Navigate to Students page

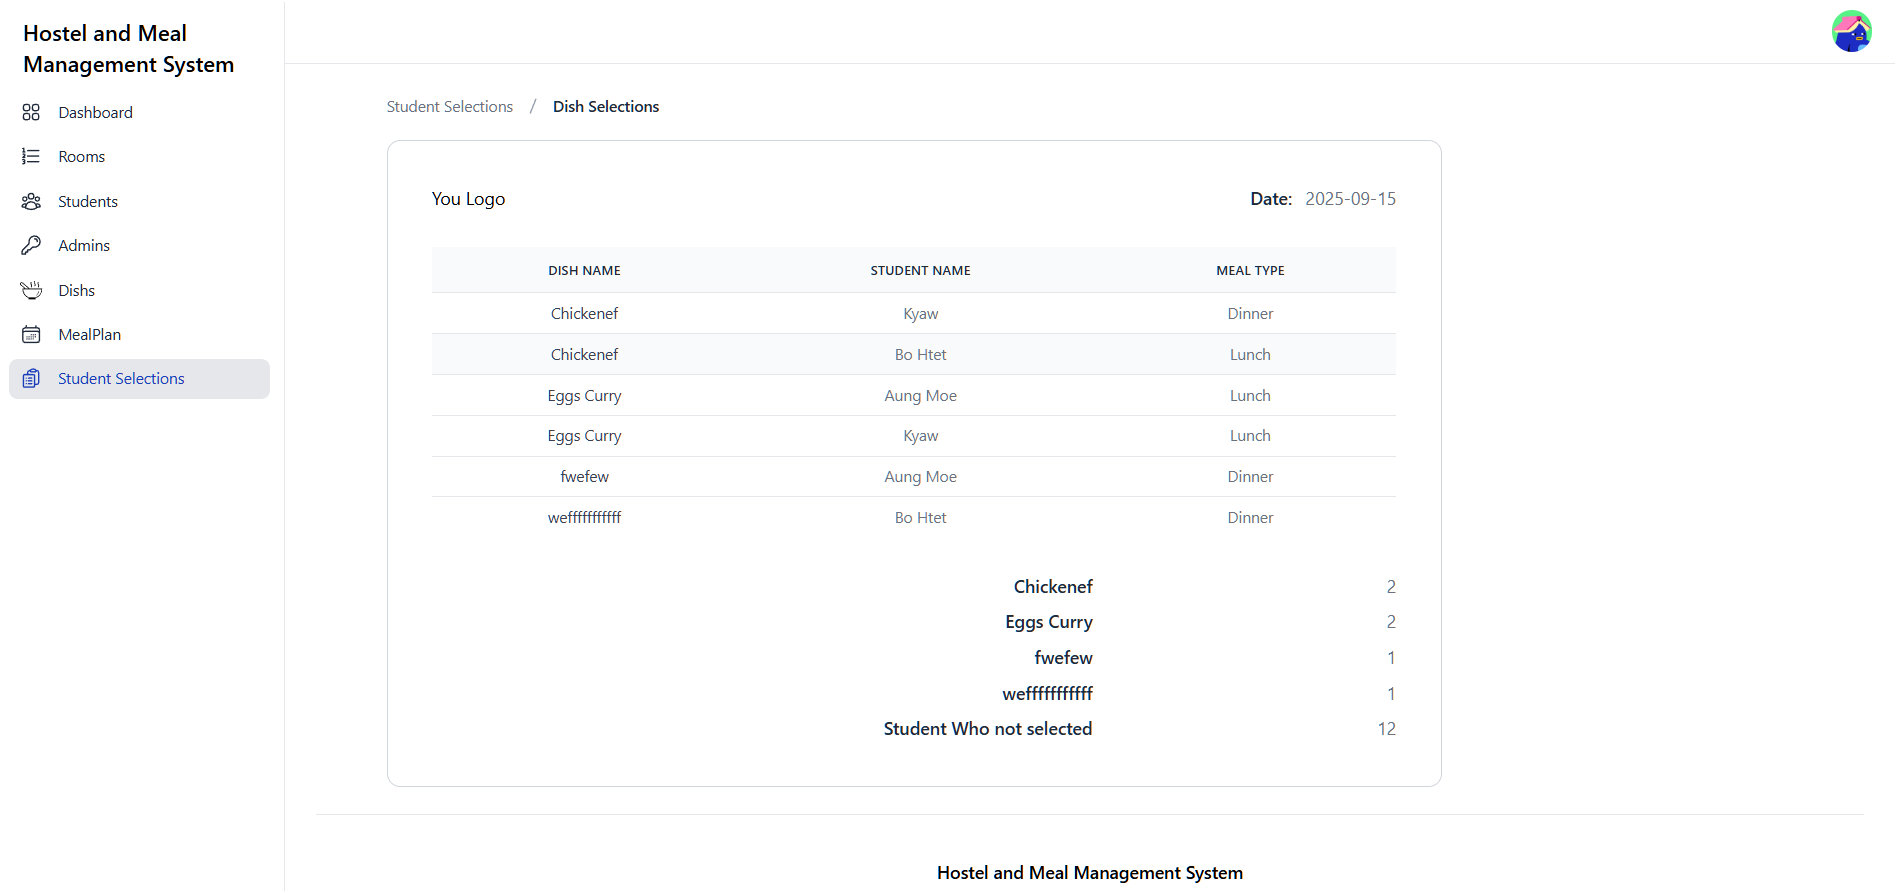[x=88, y=201]
